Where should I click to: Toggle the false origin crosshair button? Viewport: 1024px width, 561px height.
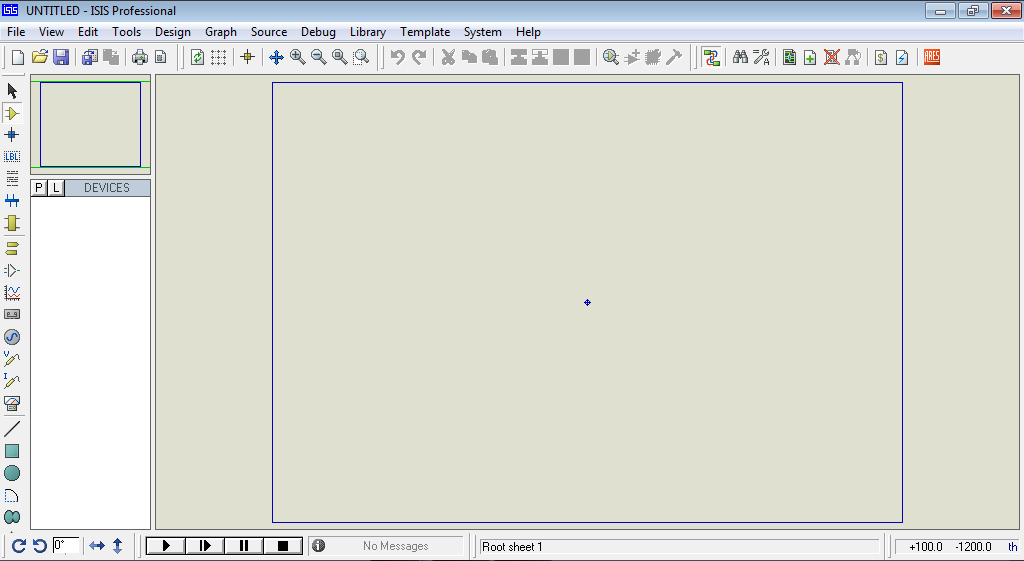coord(248,57)
